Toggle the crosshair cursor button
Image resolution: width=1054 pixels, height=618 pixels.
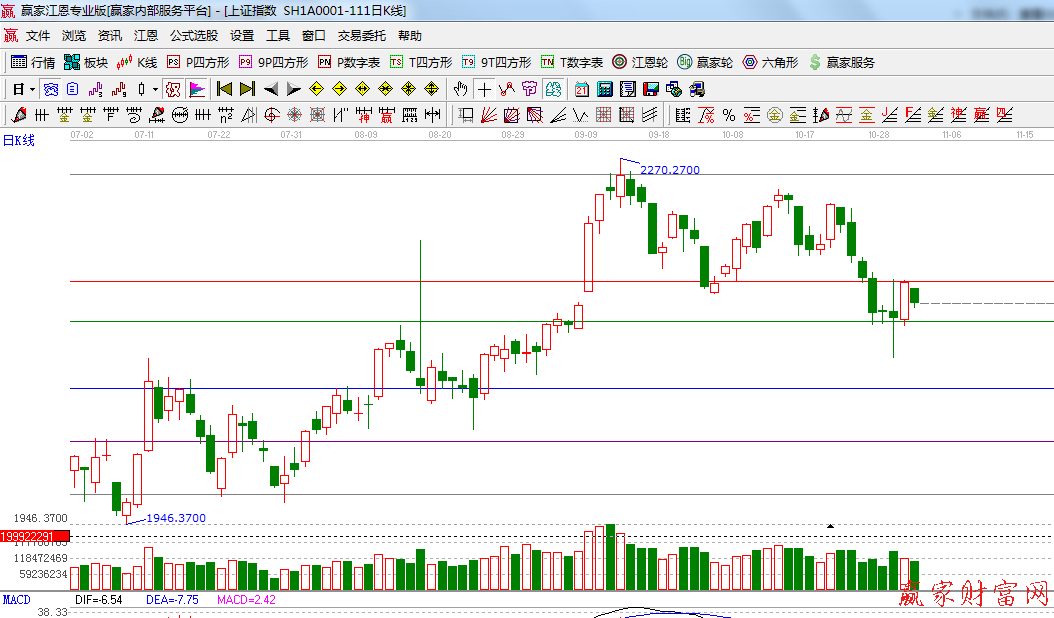484,89
